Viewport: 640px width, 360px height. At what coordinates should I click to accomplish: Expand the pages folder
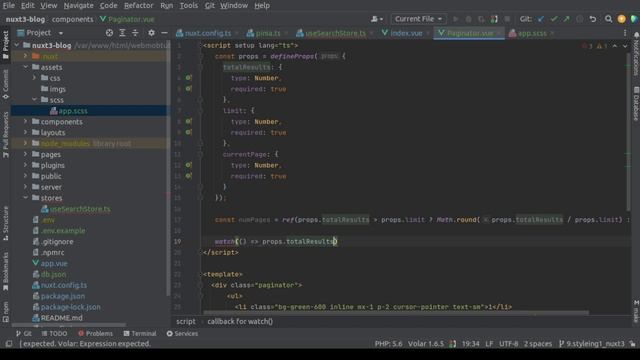[x=26, y=154]
